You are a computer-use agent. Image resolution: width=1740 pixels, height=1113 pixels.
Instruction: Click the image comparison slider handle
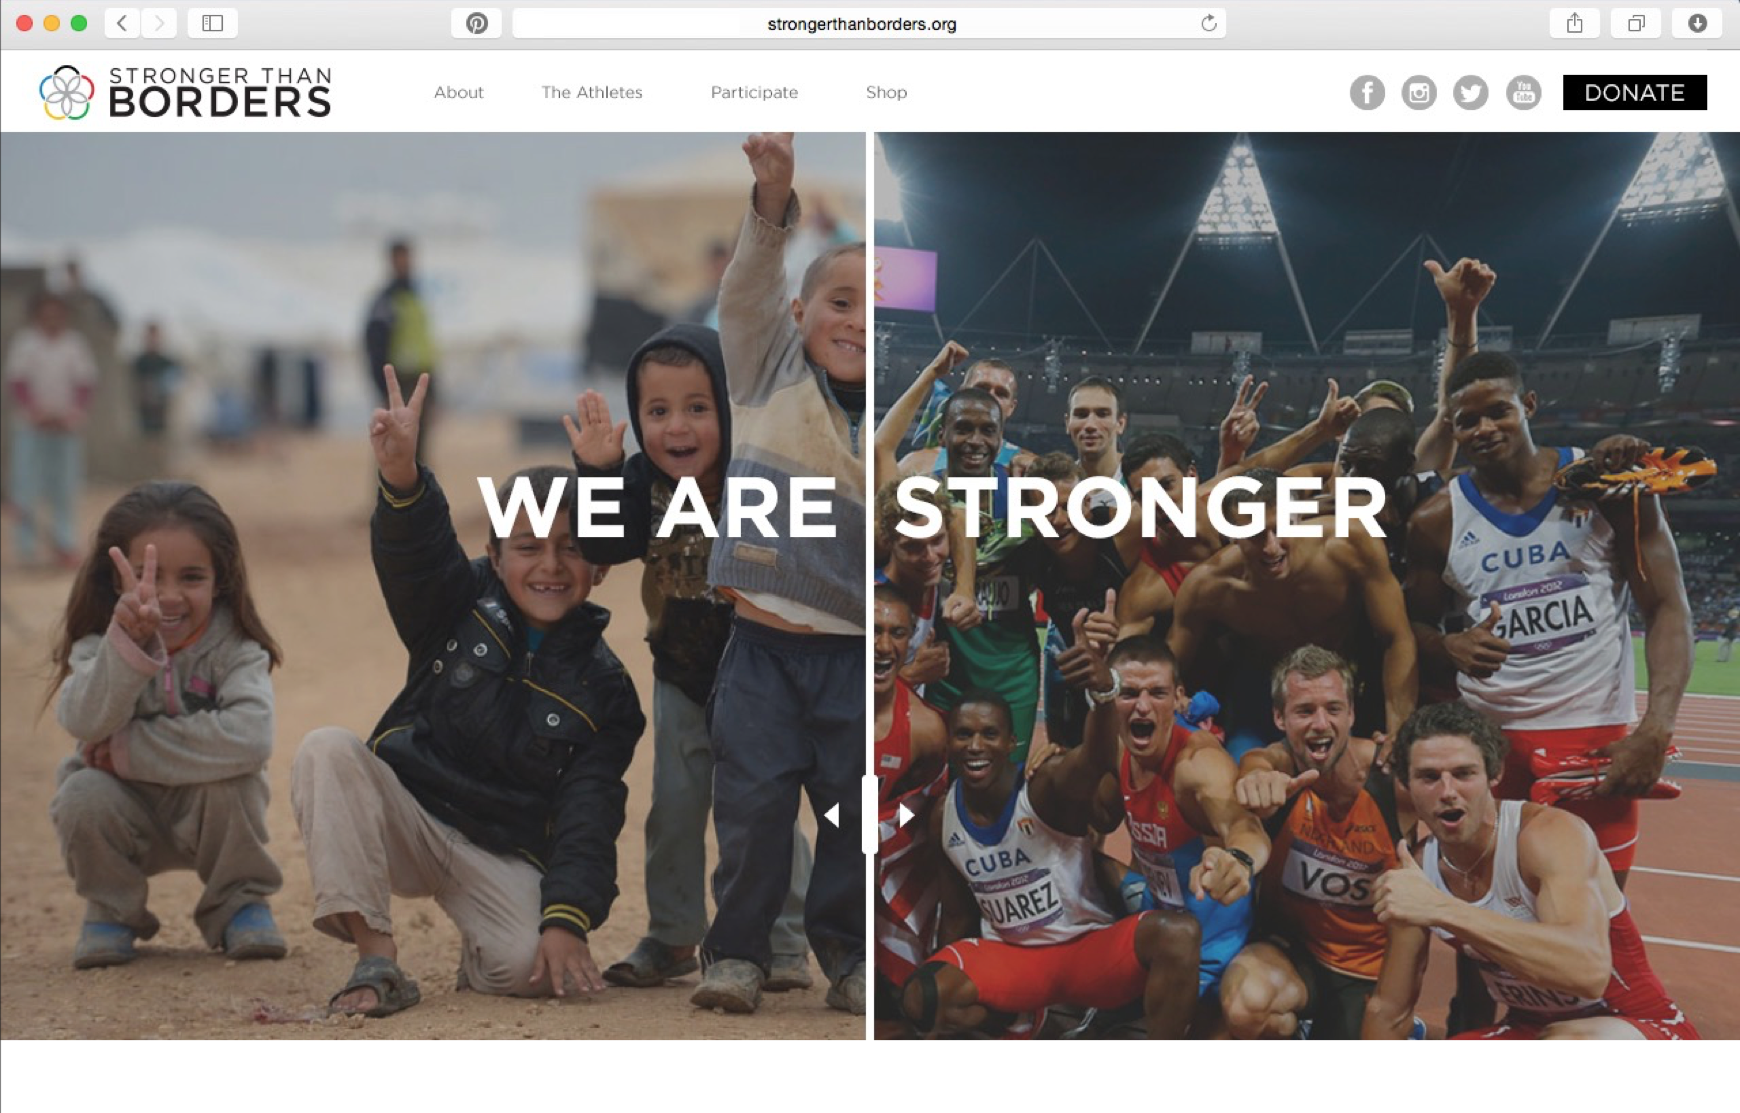(x=870, y=815)
